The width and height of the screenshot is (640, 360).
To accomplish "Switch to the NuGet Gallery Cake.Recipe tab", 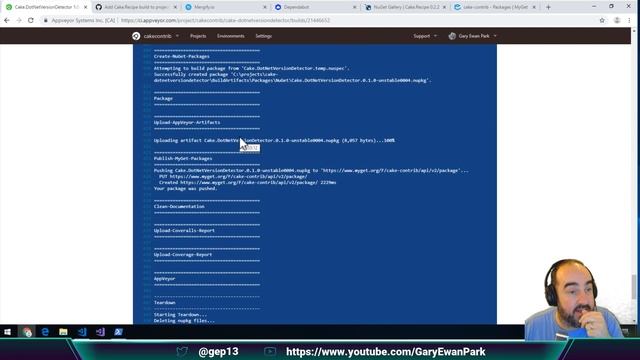I will coord(405,7).
